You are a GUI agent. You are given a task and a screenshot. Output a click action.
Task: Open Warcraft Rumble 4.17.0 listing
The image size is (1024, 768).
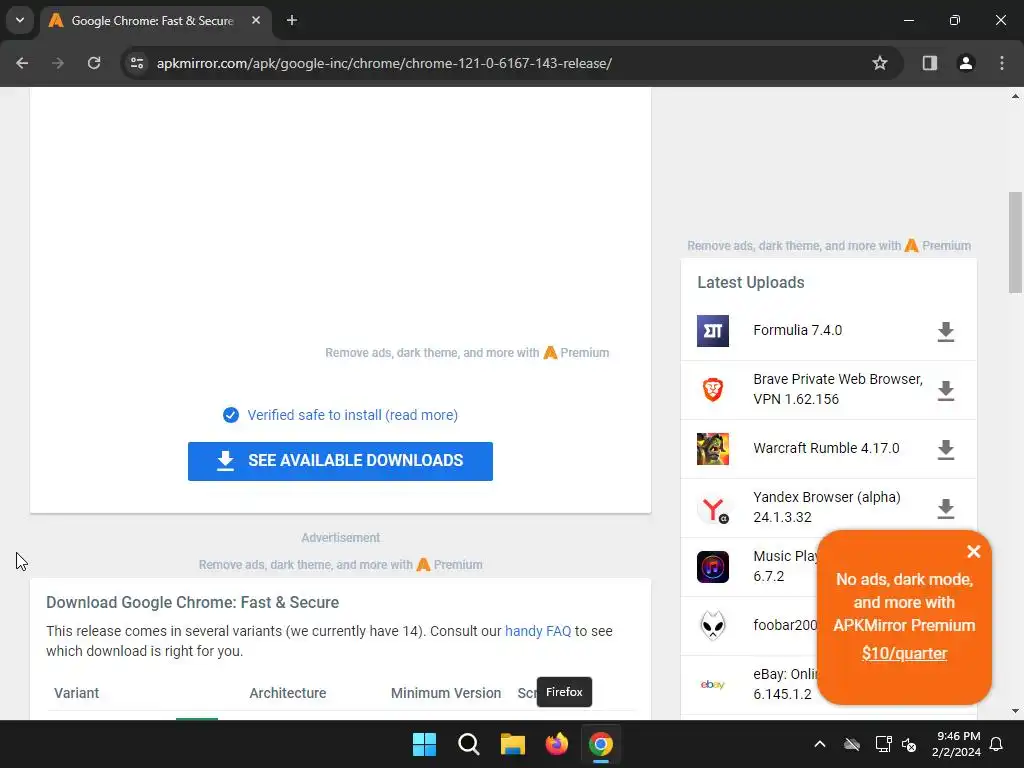[826, 449]
